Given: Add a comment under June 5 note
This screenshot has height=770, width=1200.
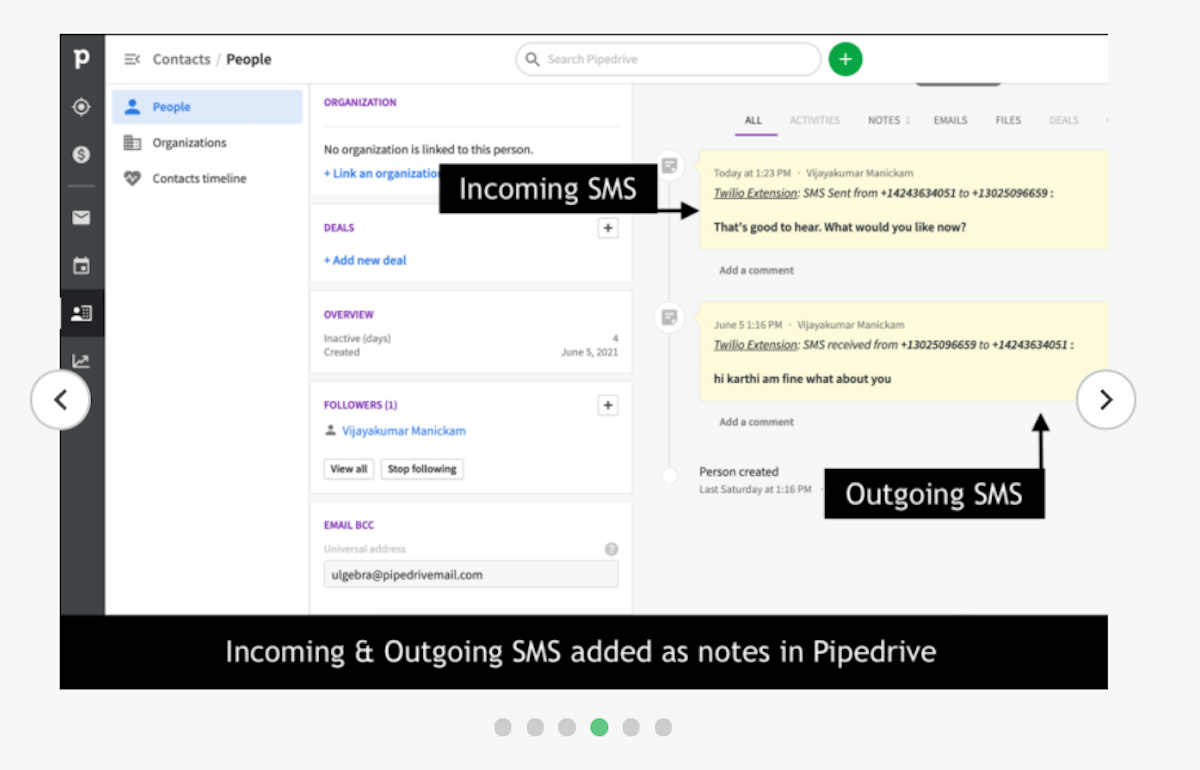Looking at the screenshot, I should point(756,422).
